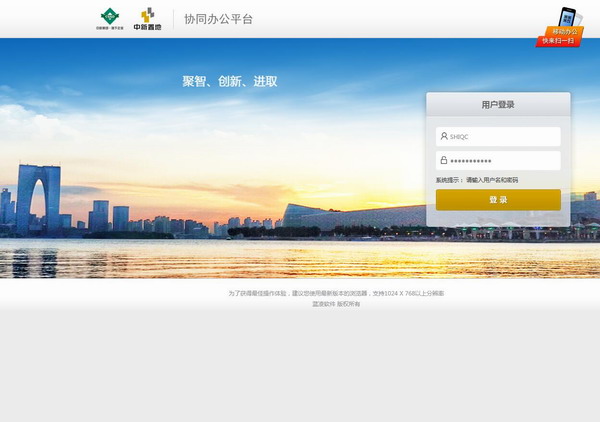The image size is (600, 422).
Task: Click the 聚智、创新、进取 slogan text
Action: 230,81
